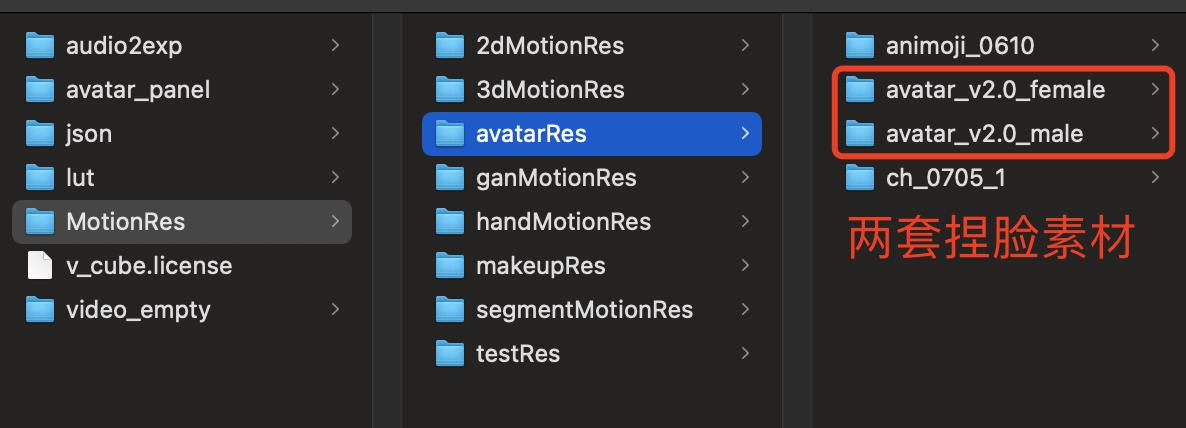Click the v_cube.license file icon
This screenshot has height=428, width=1186.
(39, 265)
